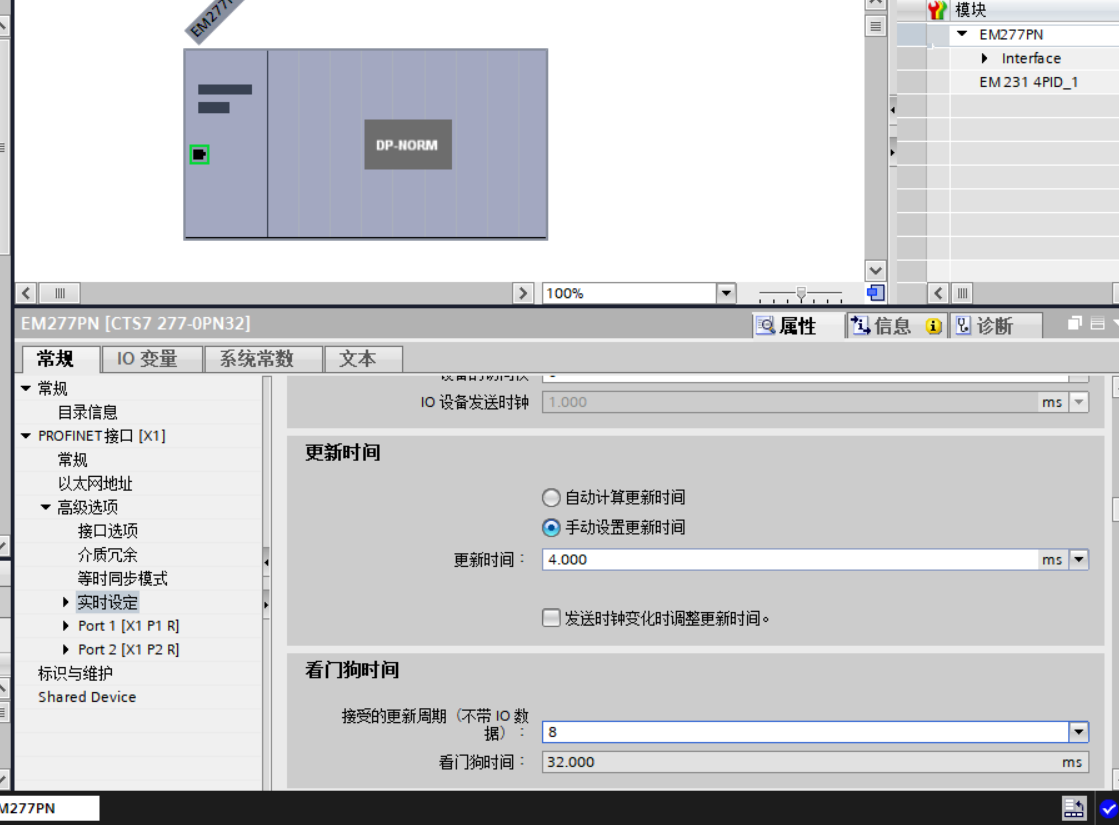Collapse the PROFINET接口 [X1] node
This screenshot has width=1119, height=825.
(26, 435)
